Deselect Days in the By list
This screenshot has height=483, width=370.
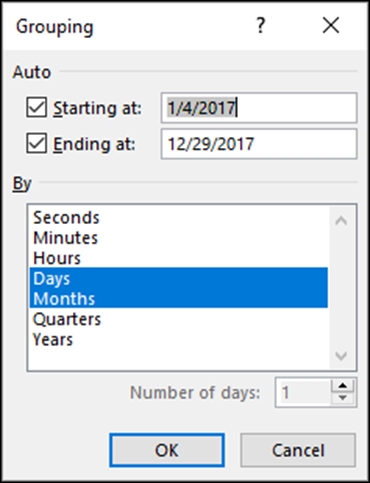tap(179, 278)
